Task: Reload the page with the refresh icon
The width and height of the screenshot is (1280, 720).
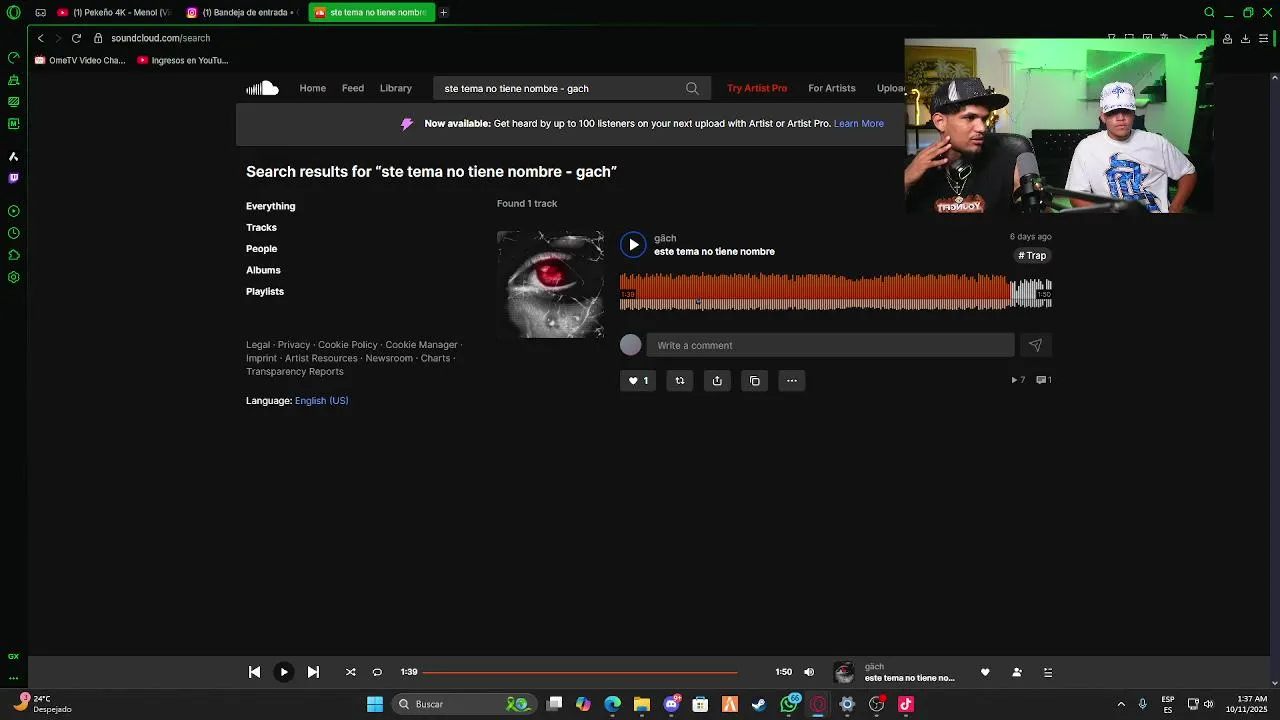Action: click(x=76, y=38)
